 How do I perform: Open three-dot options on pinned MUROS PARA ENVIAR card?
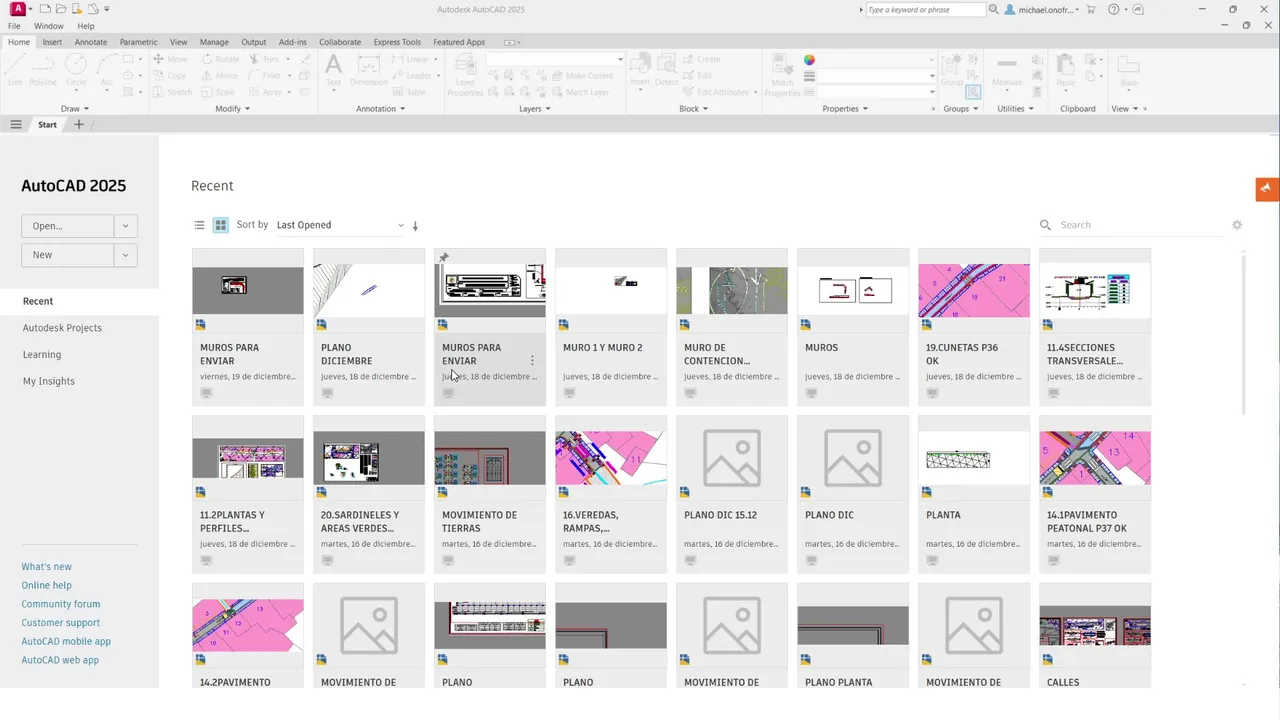[x=532, y=360]
